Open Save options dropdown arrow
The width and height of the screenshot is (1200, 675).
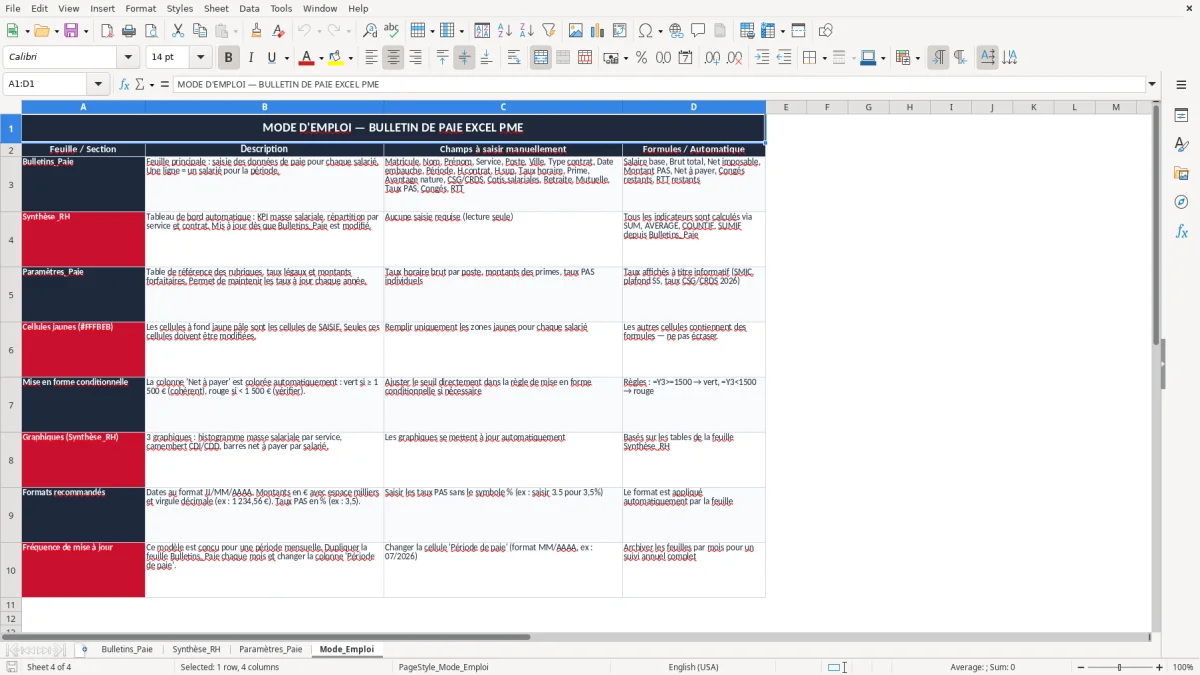(x=86, y=31)
